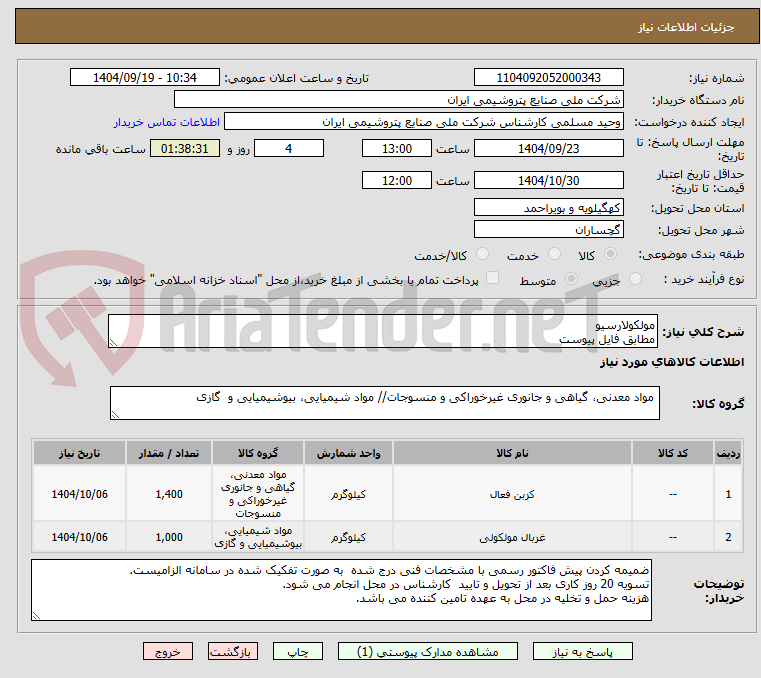Click the deadline hour field 13:00
761x678 pixels.
click(397, 149)
